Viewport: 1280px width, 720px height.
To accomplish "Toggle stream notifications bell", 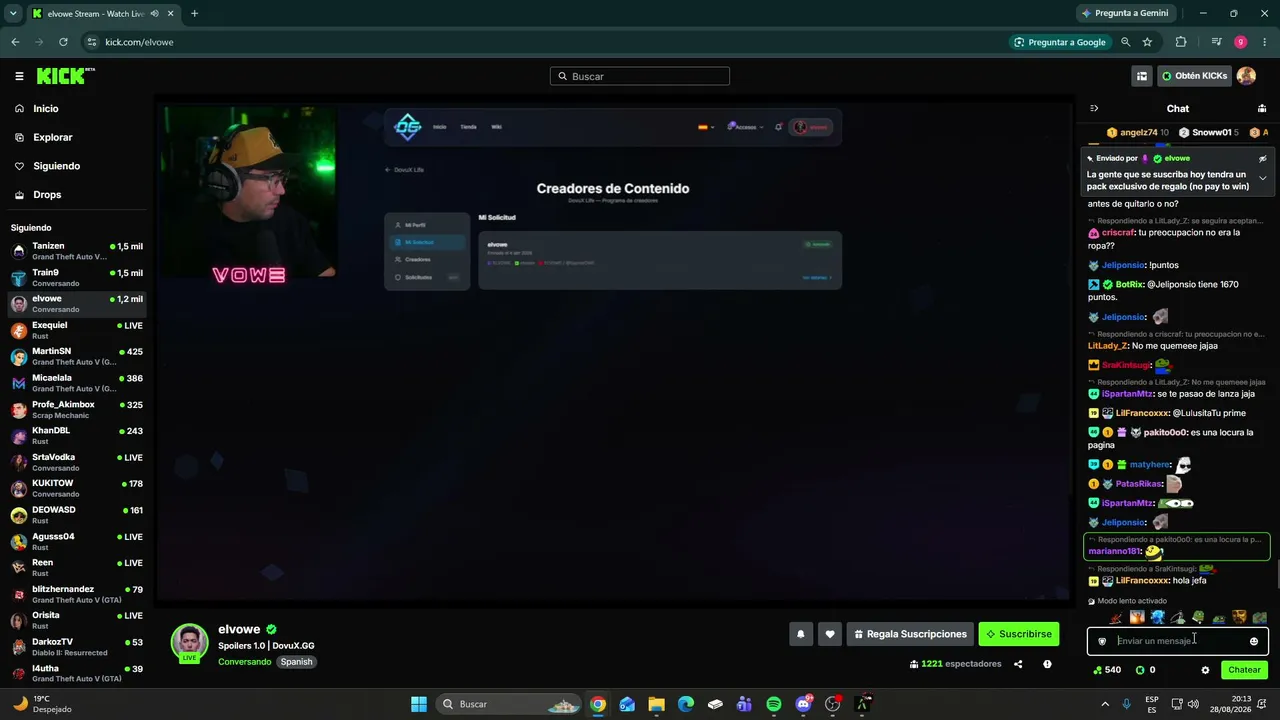I will (x=800, y=634).
